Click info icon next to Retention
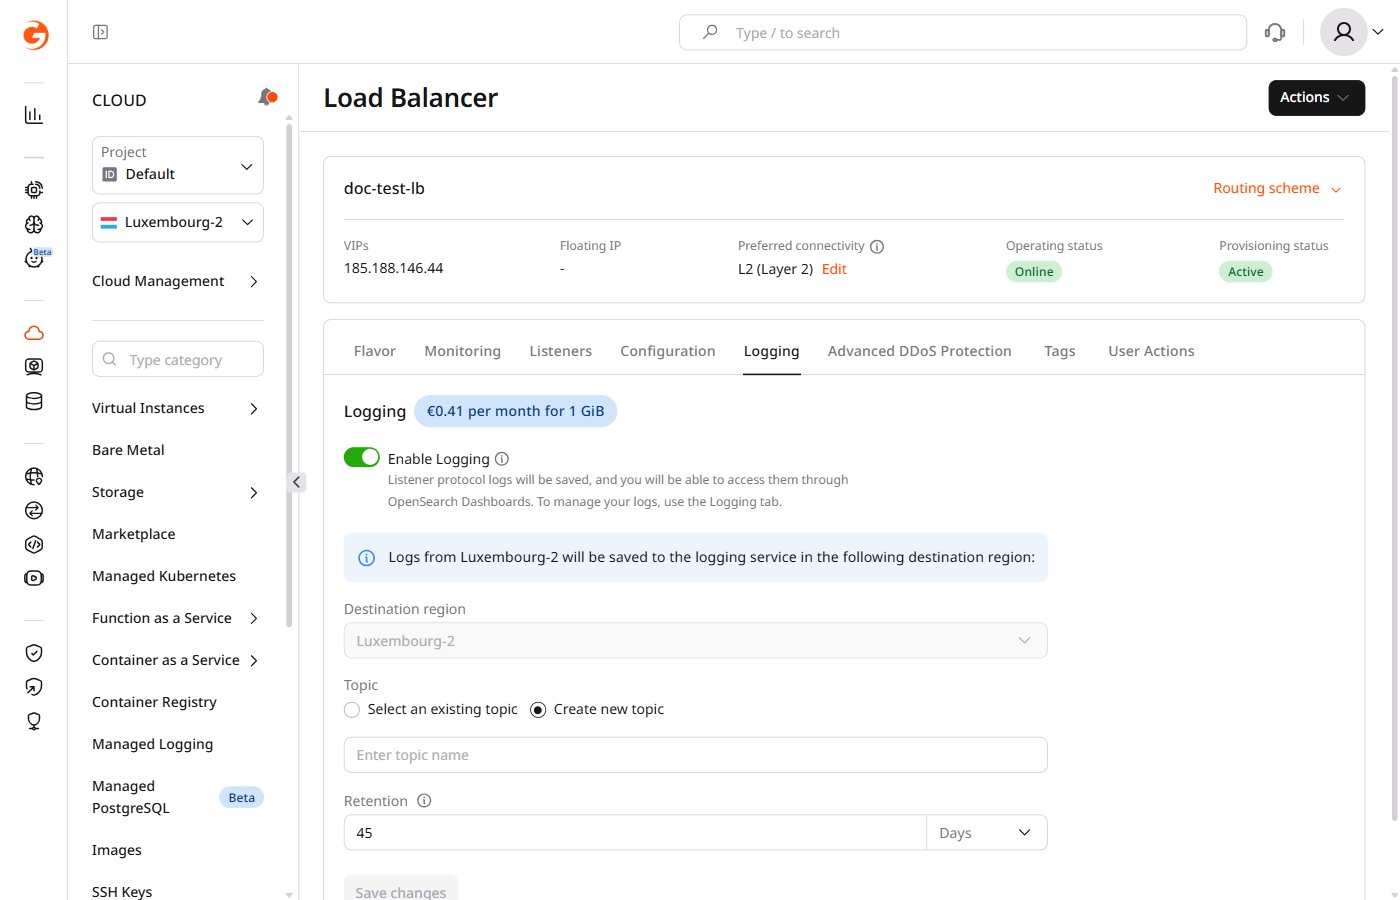Viewport: 1400px width, 900px height. [424, 801]
